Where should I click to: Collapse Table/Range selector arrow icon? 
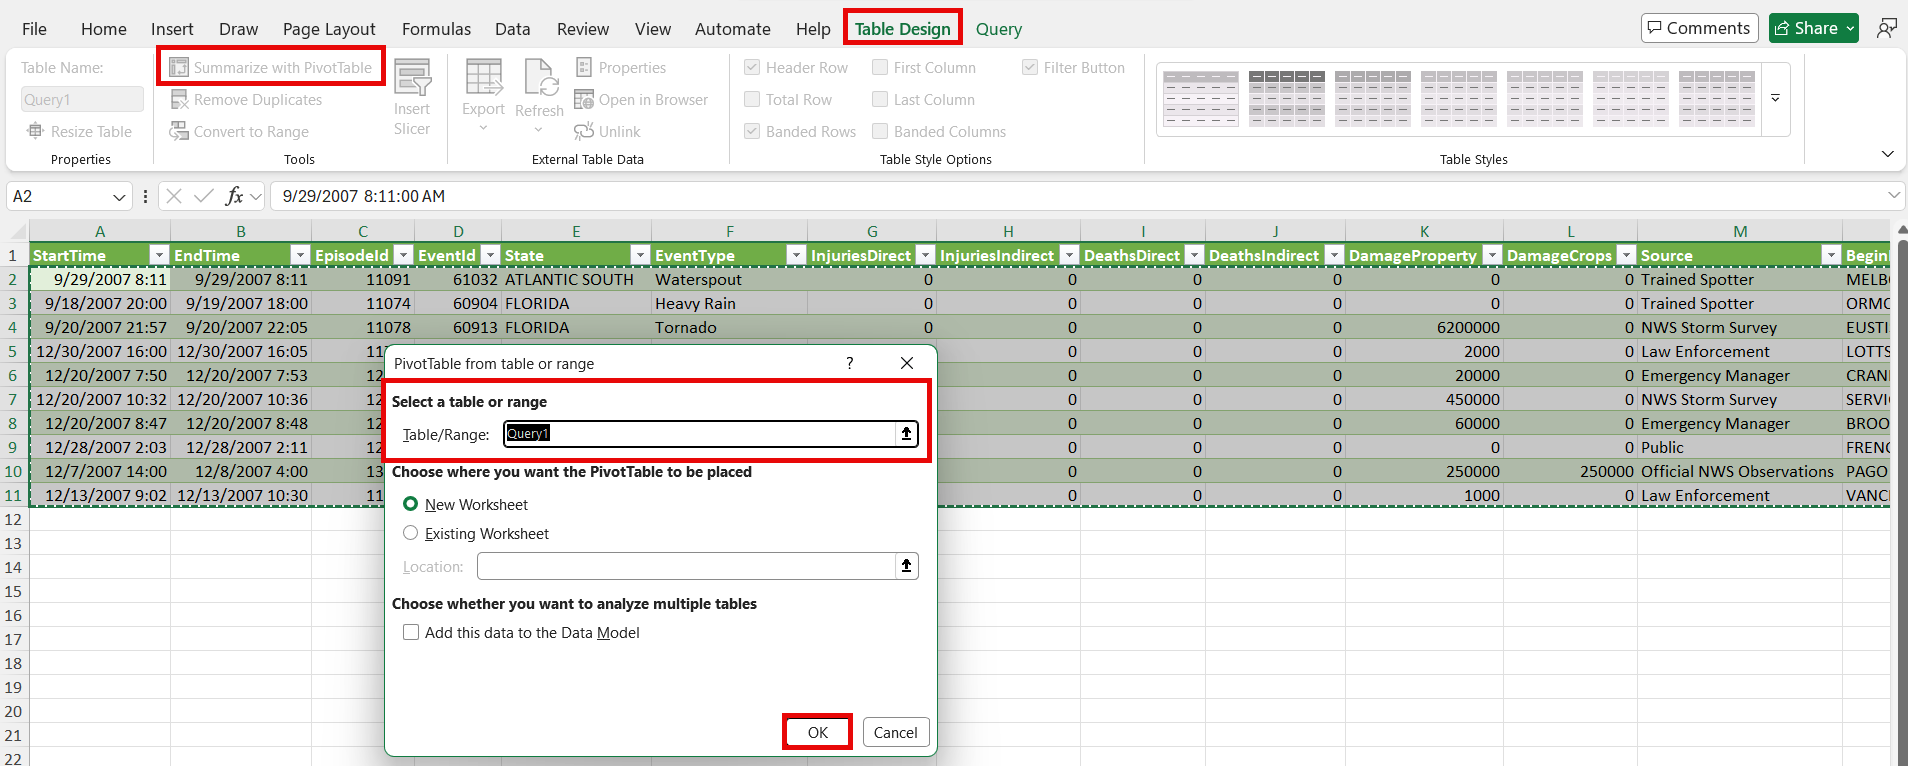[x=906, y=433]
